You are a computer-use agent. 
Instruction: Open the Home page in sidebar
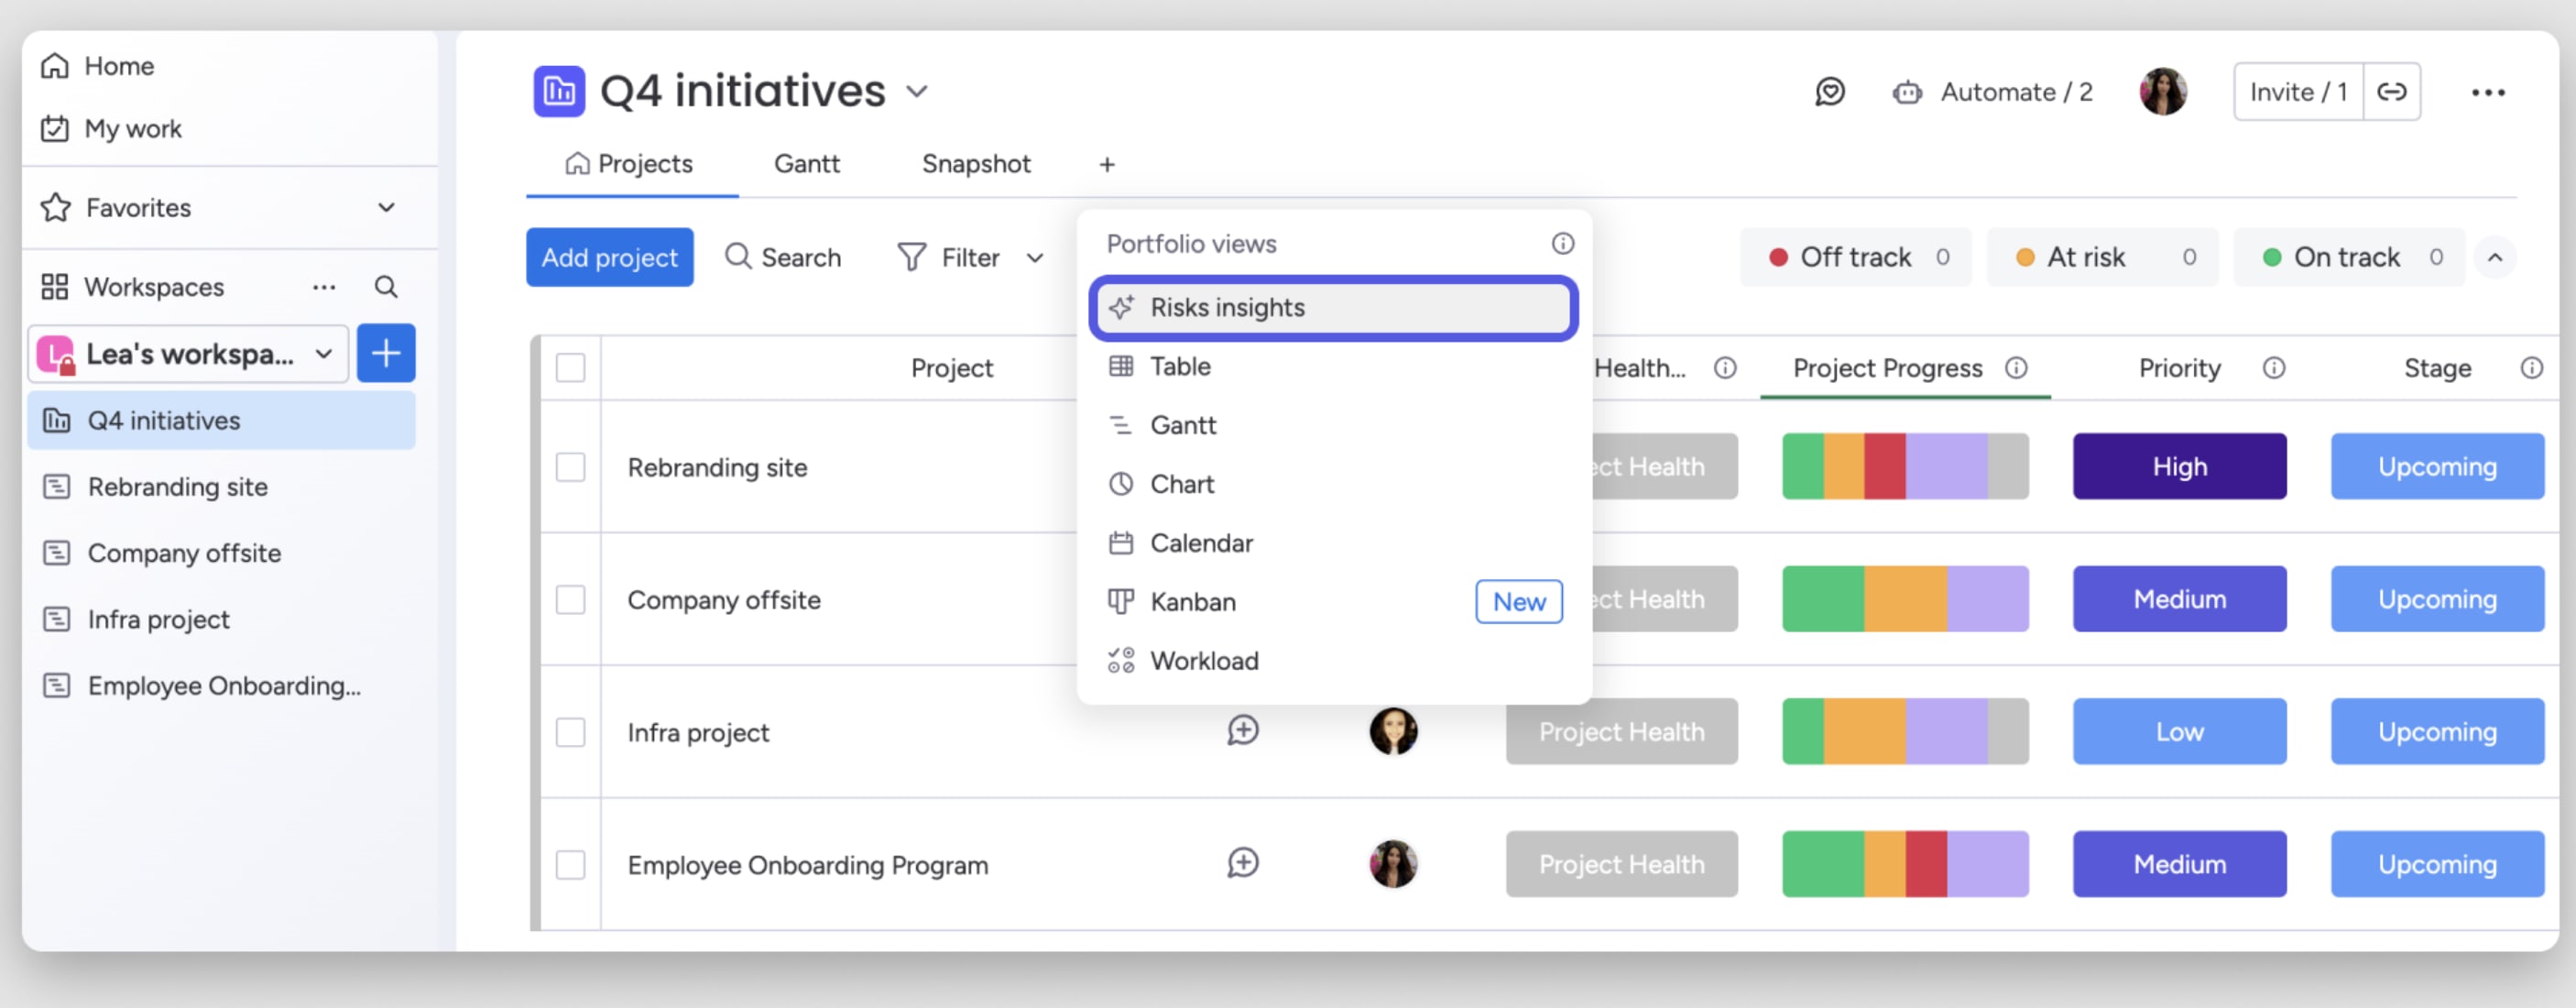coord(97,66)
